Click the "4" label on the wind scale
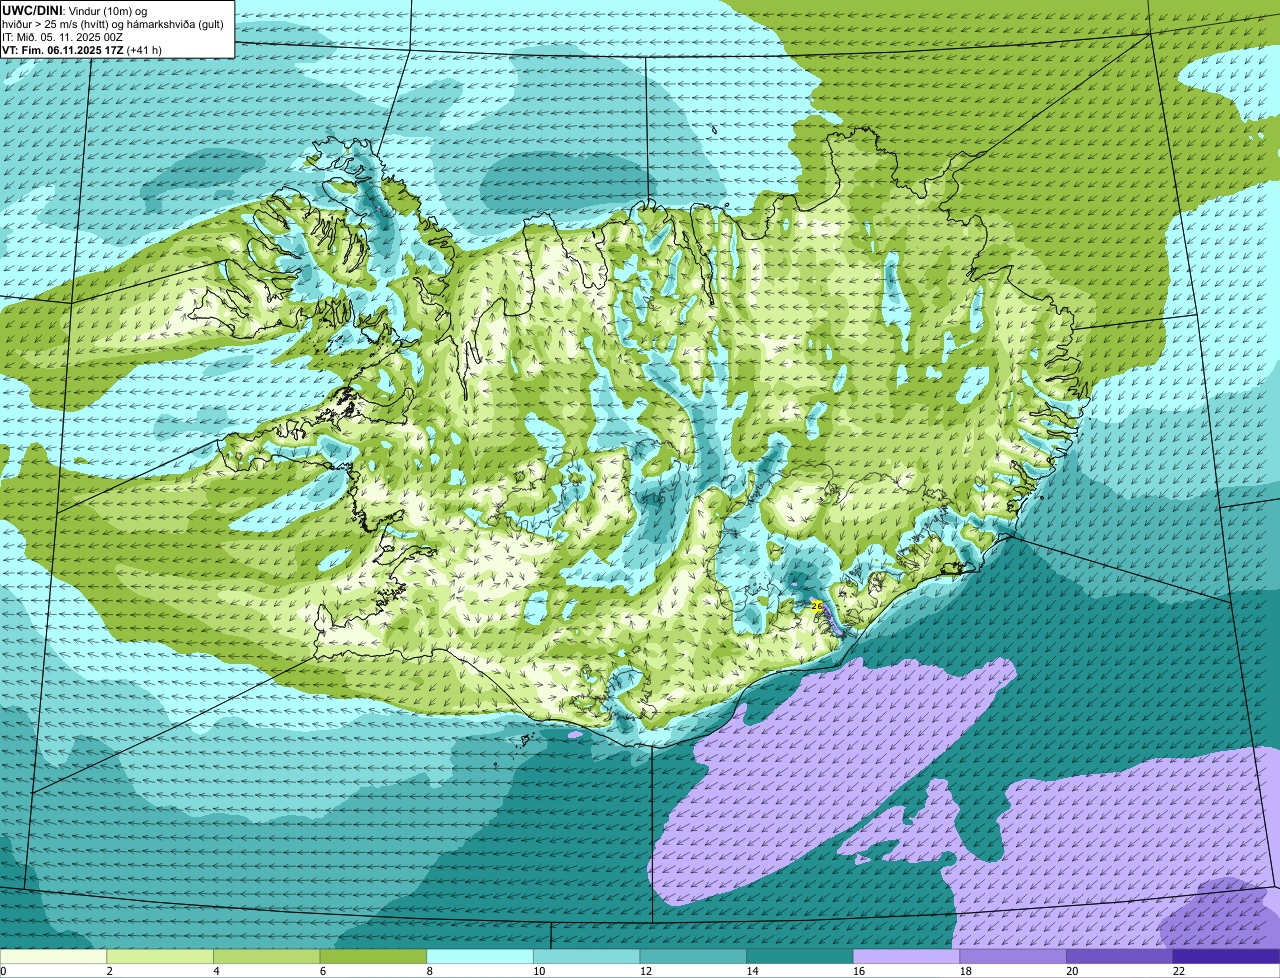Image resolution: width=1280 pixels, height=978 pixels. [x=216, y=971]
